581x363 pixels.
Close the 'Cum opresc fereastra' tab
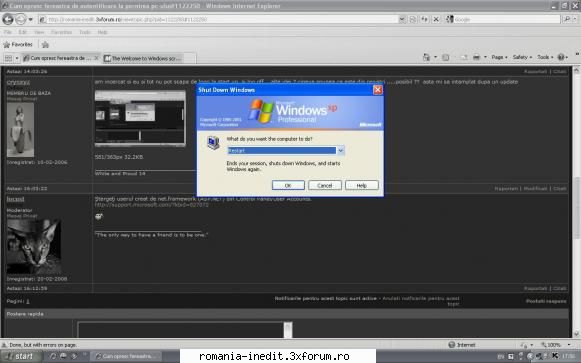pyautogui.click(x=96, y=58)
